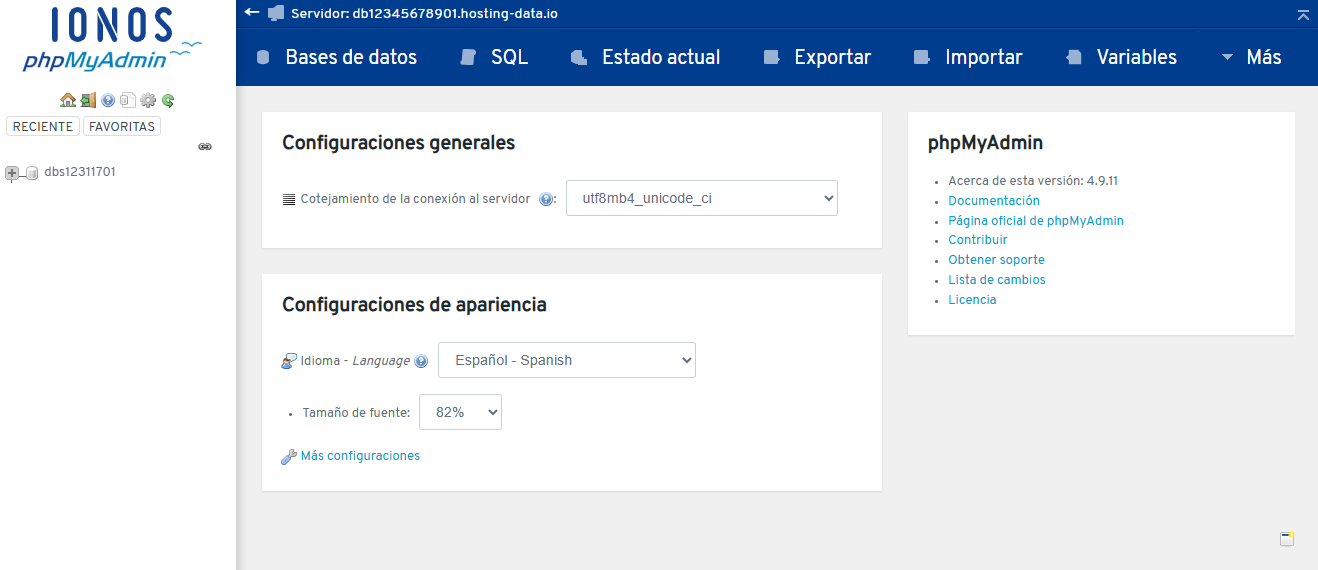Reload navigation panel with green refresh icon

(x=168, y=100)
